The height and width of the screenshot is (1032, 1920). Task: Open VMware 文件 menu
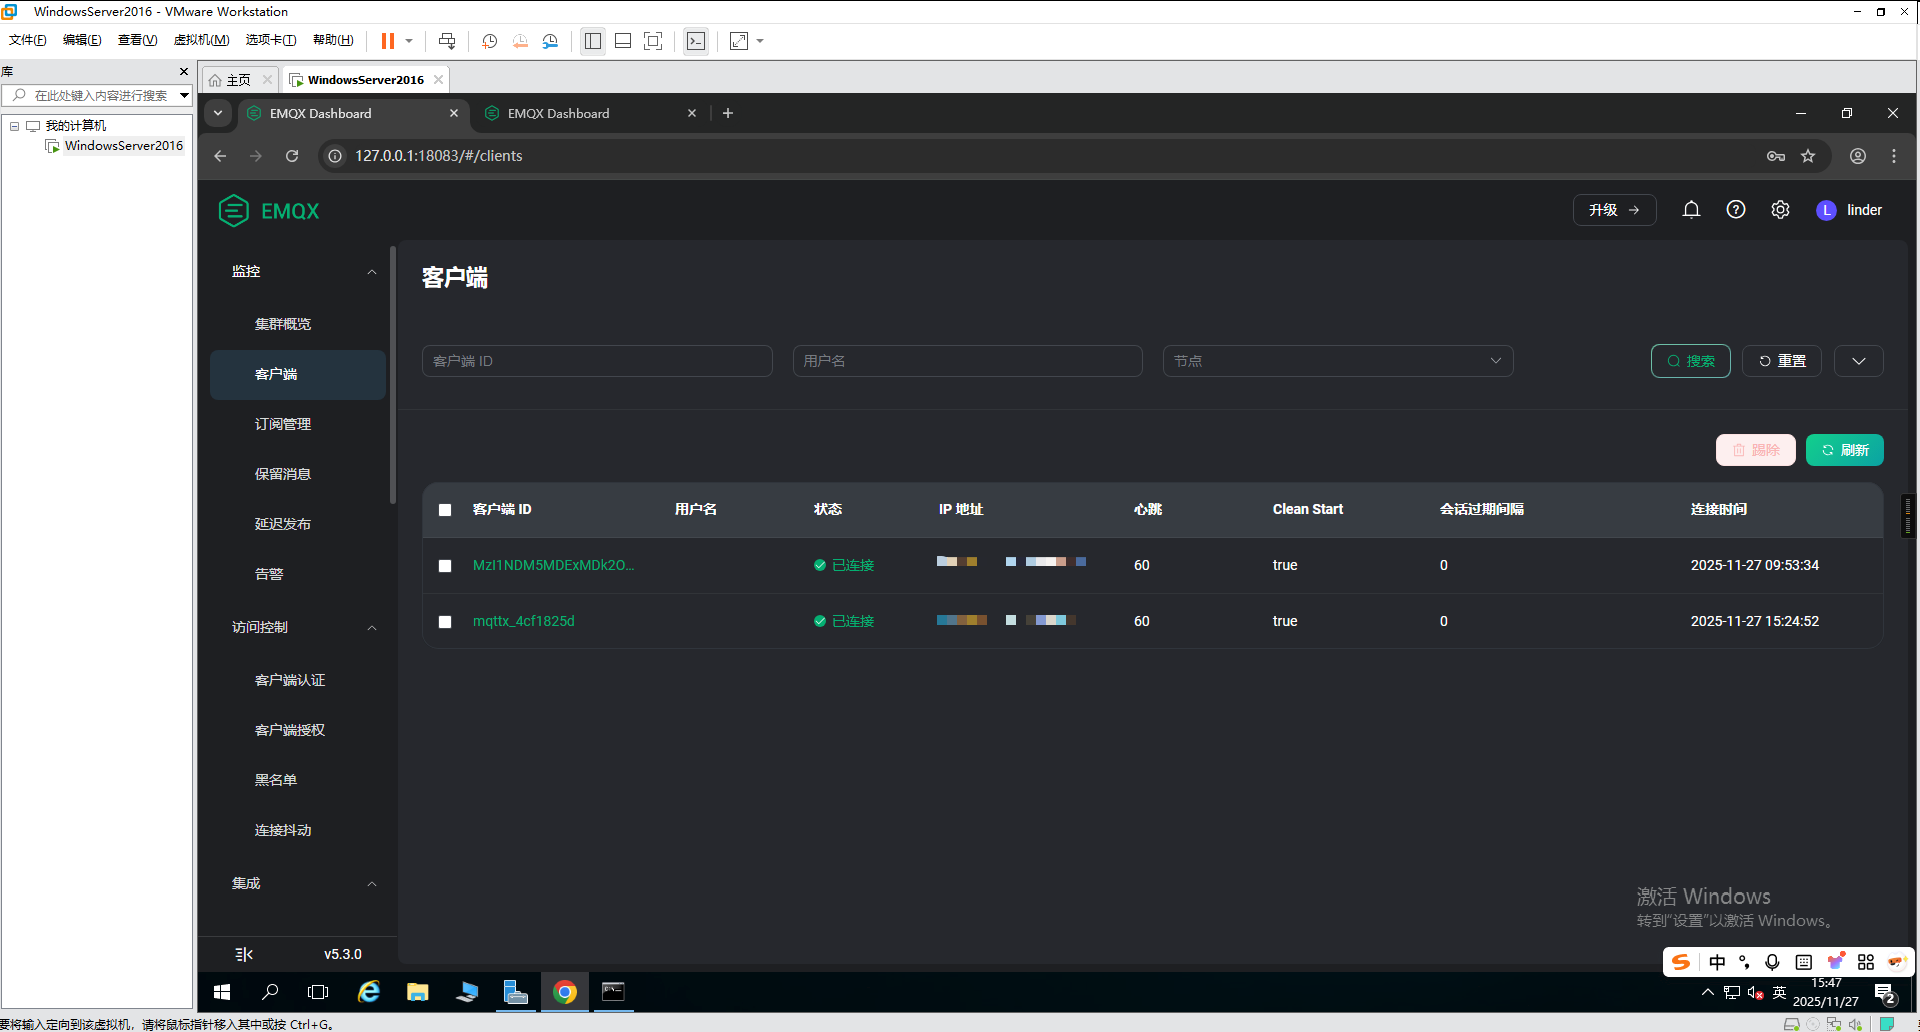(x=27, y=40)
